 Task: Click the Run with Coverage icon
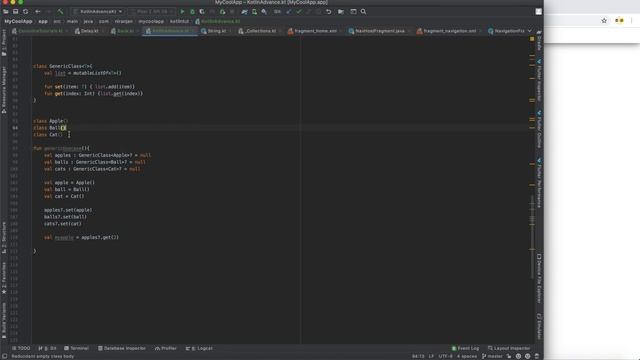(202, 12)
